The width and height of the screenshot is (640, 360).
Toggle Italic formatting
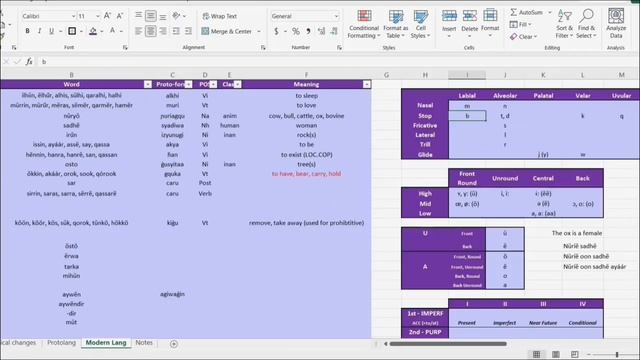click(39, 31)
